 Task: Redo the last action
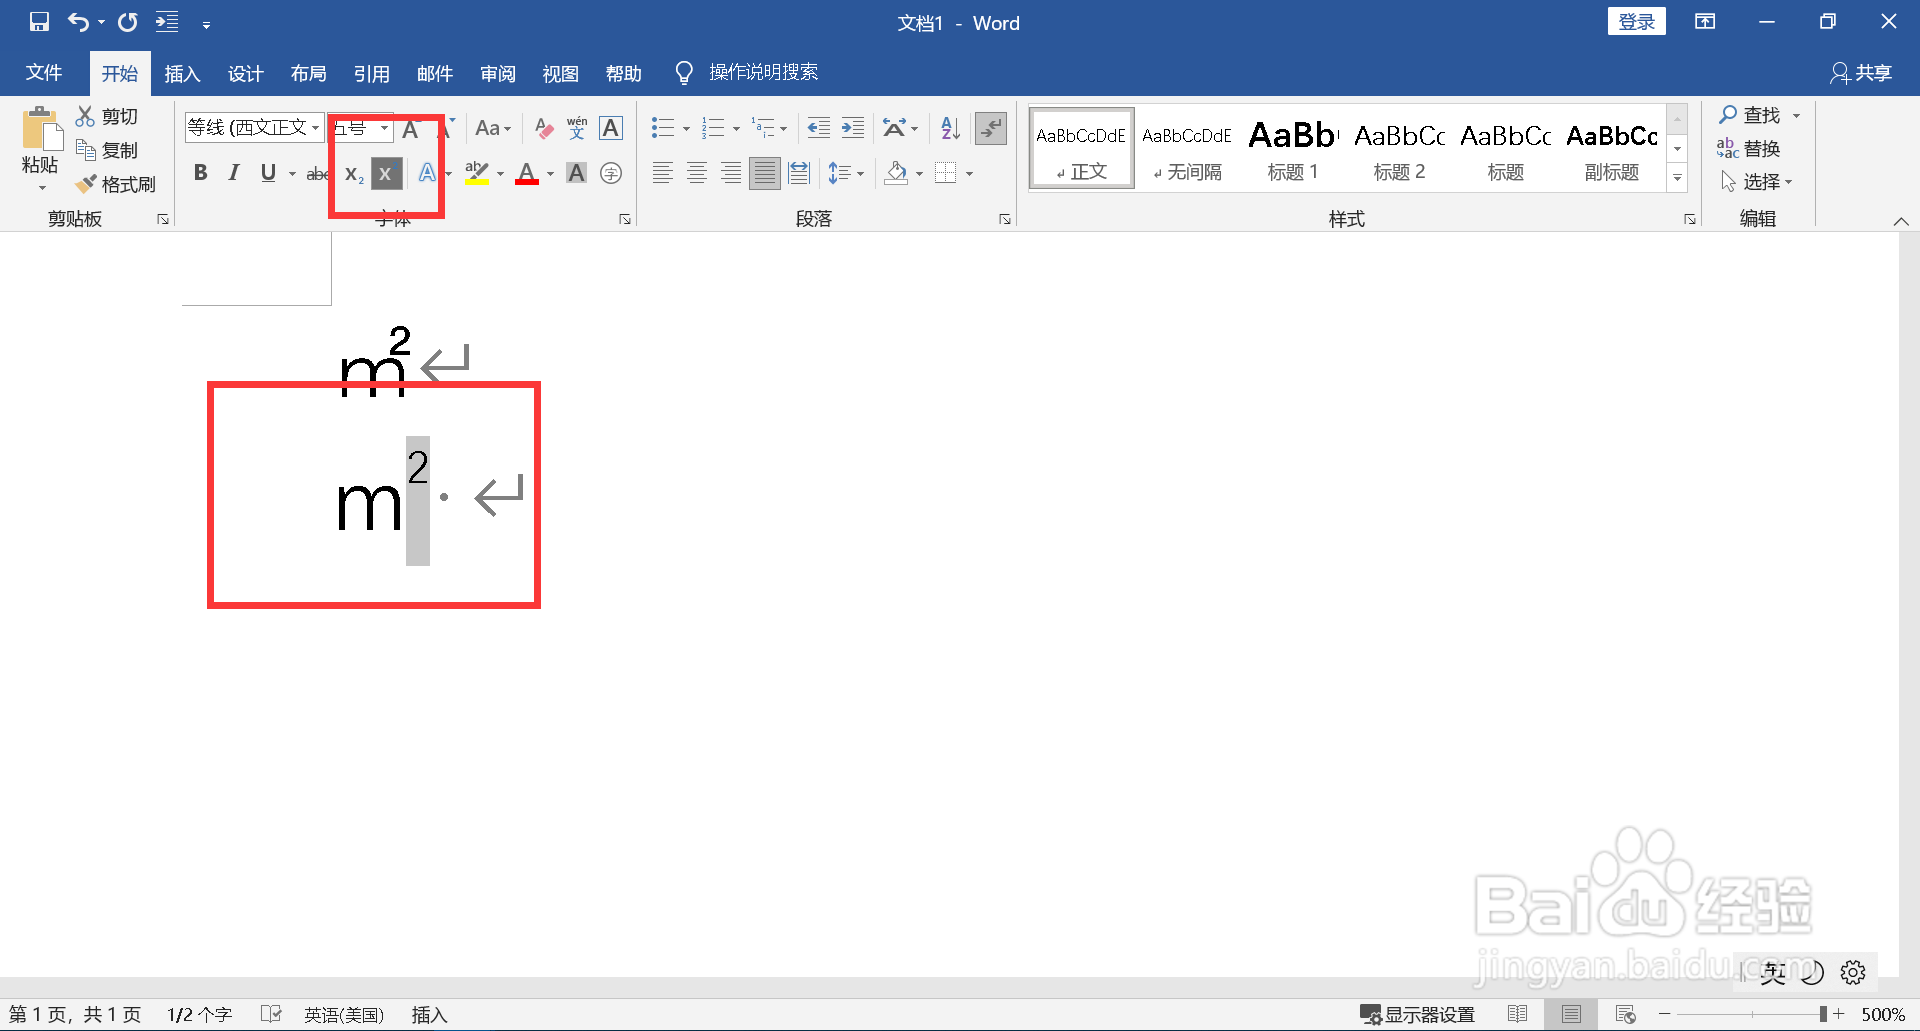(x=127, y=22)
